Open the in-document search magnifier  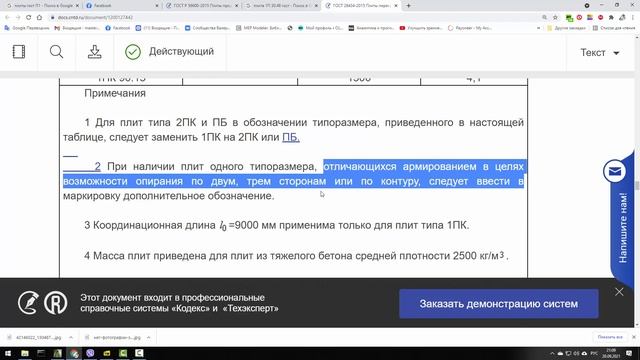pyautogui.click(x=56, y=52)
